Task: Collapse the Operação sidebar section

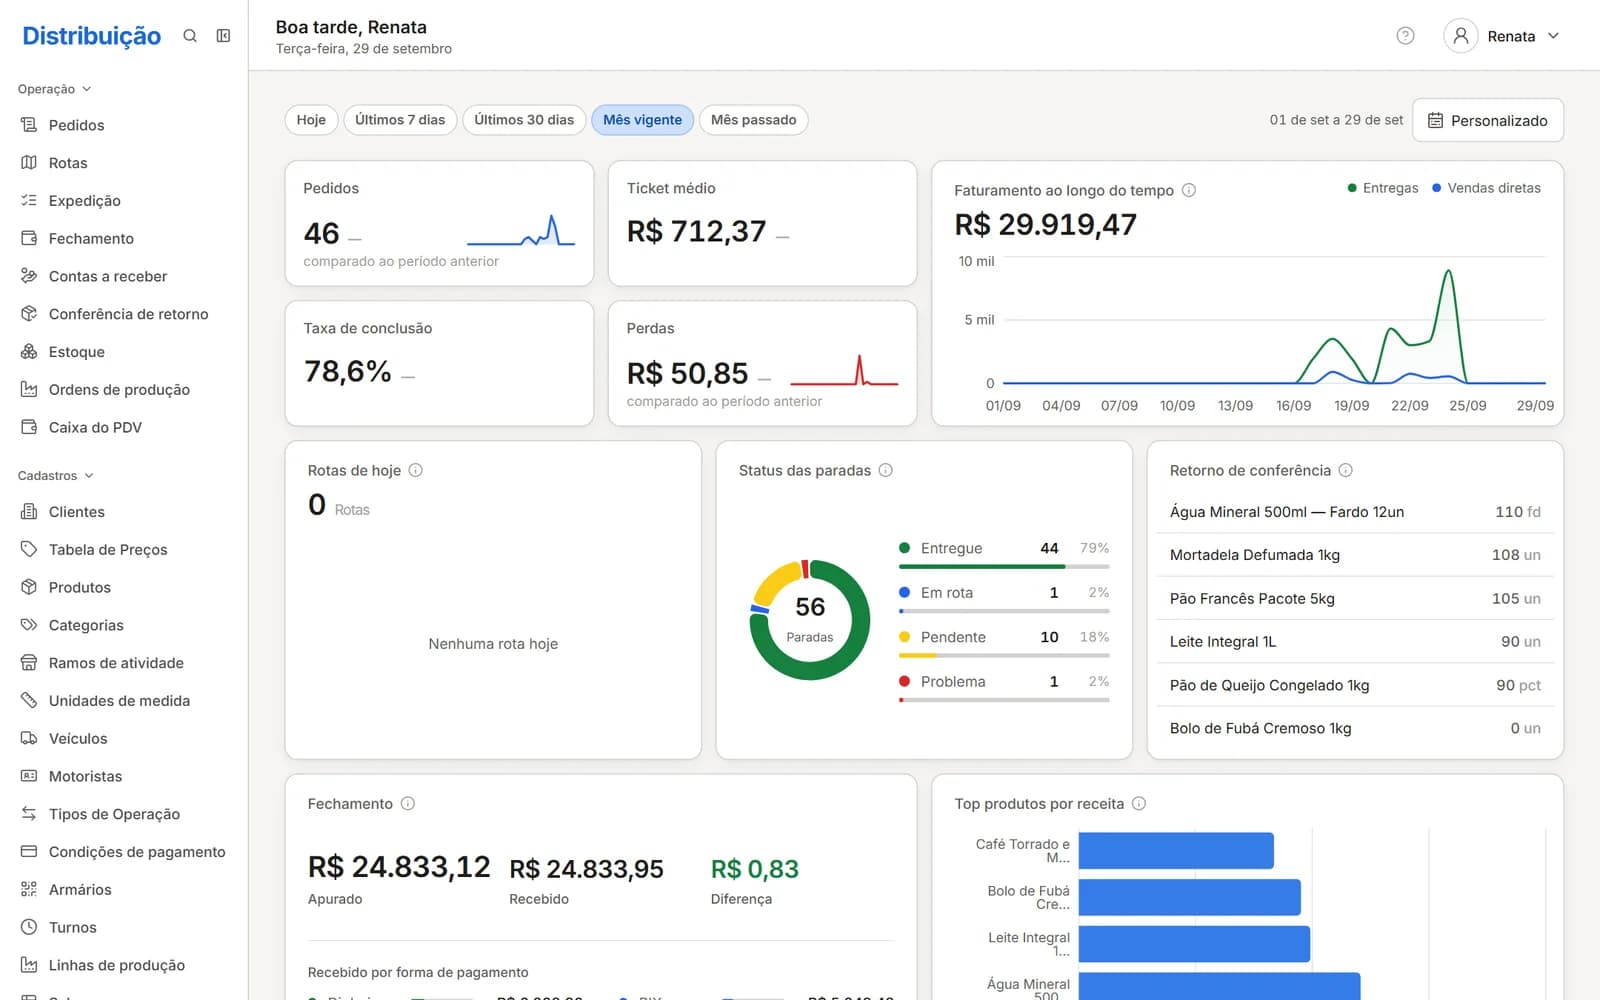Action: (x=55, y=89)
